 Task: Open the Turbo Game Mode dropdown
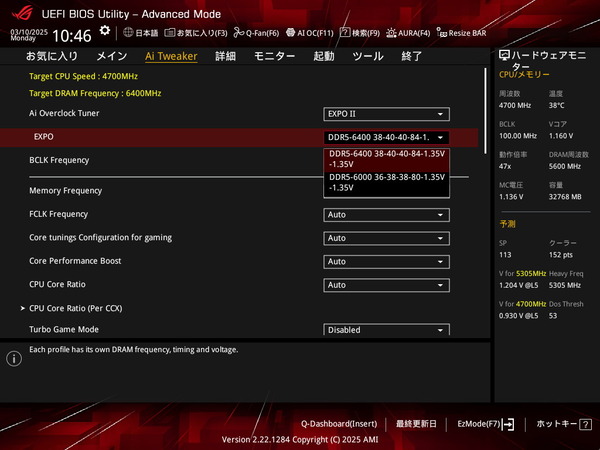pyautogui.click(x=386, y=330)
